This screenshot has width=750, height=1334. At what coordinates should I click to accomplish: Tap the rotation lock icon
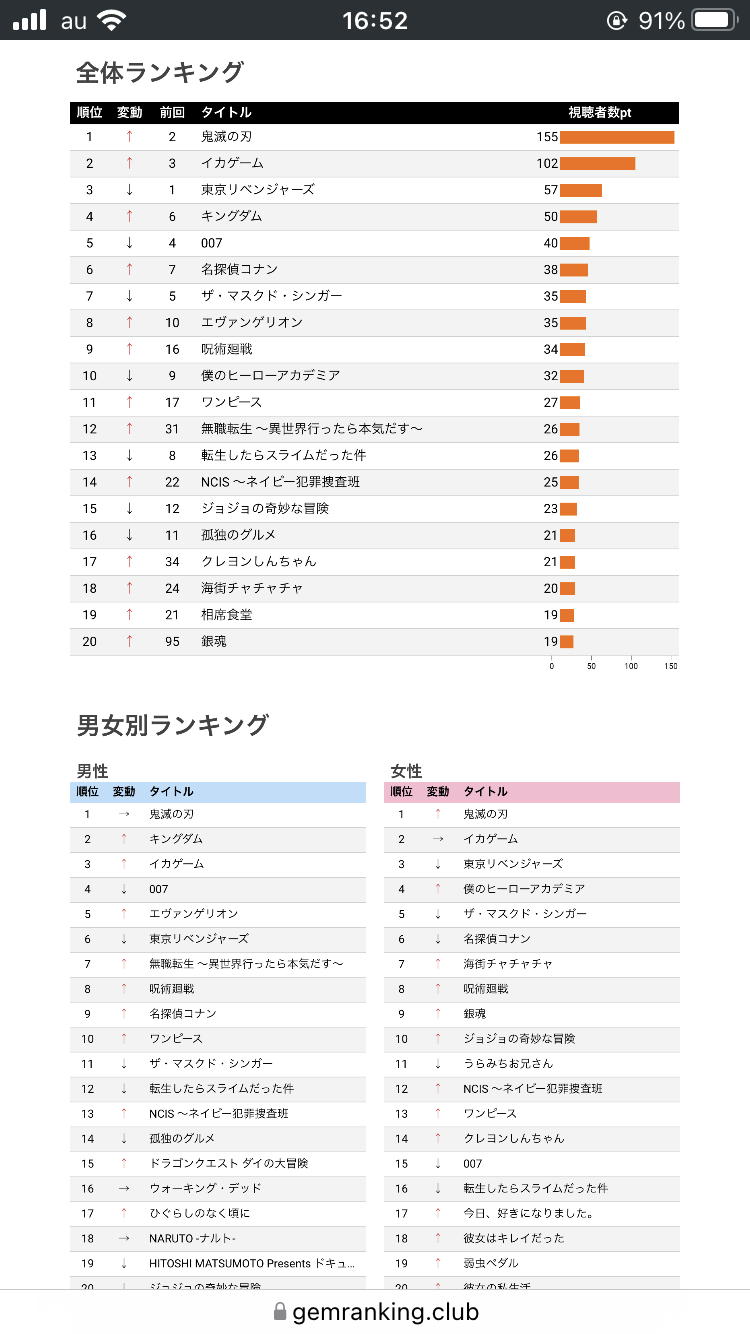click(617, 20)
